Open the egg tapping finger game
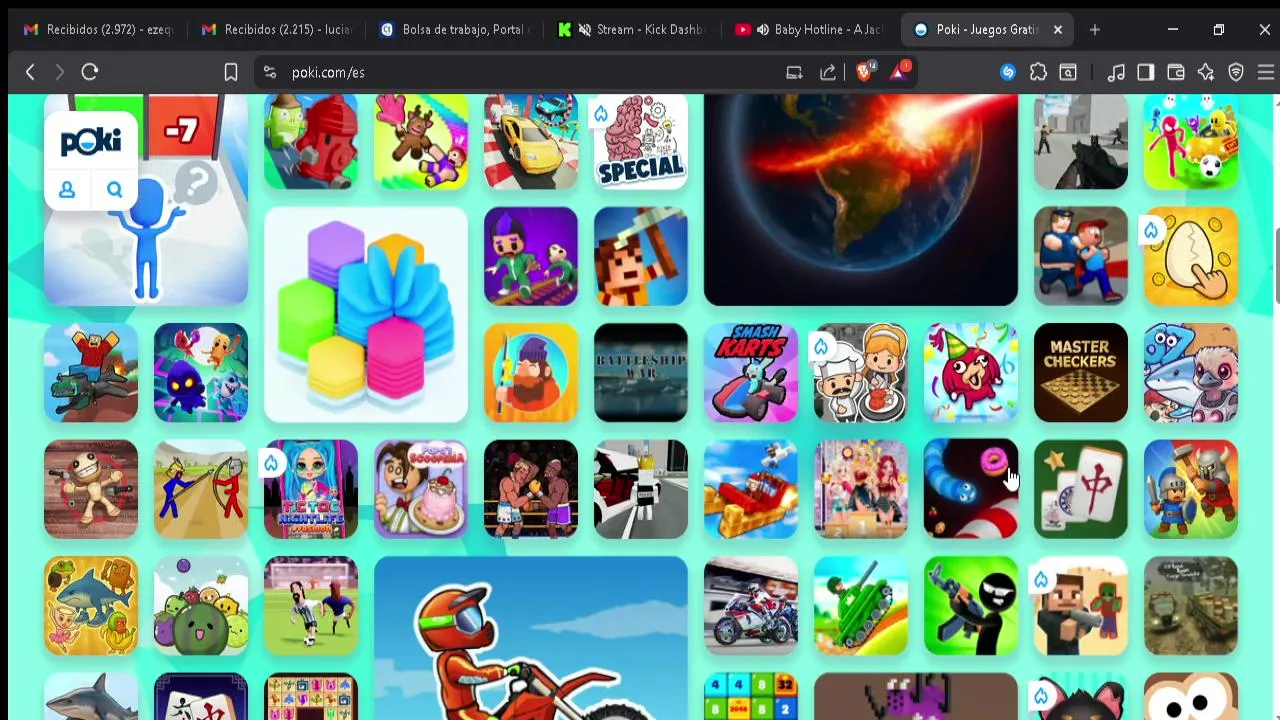The image size is (1280, 720). (x=1191, y=257)
